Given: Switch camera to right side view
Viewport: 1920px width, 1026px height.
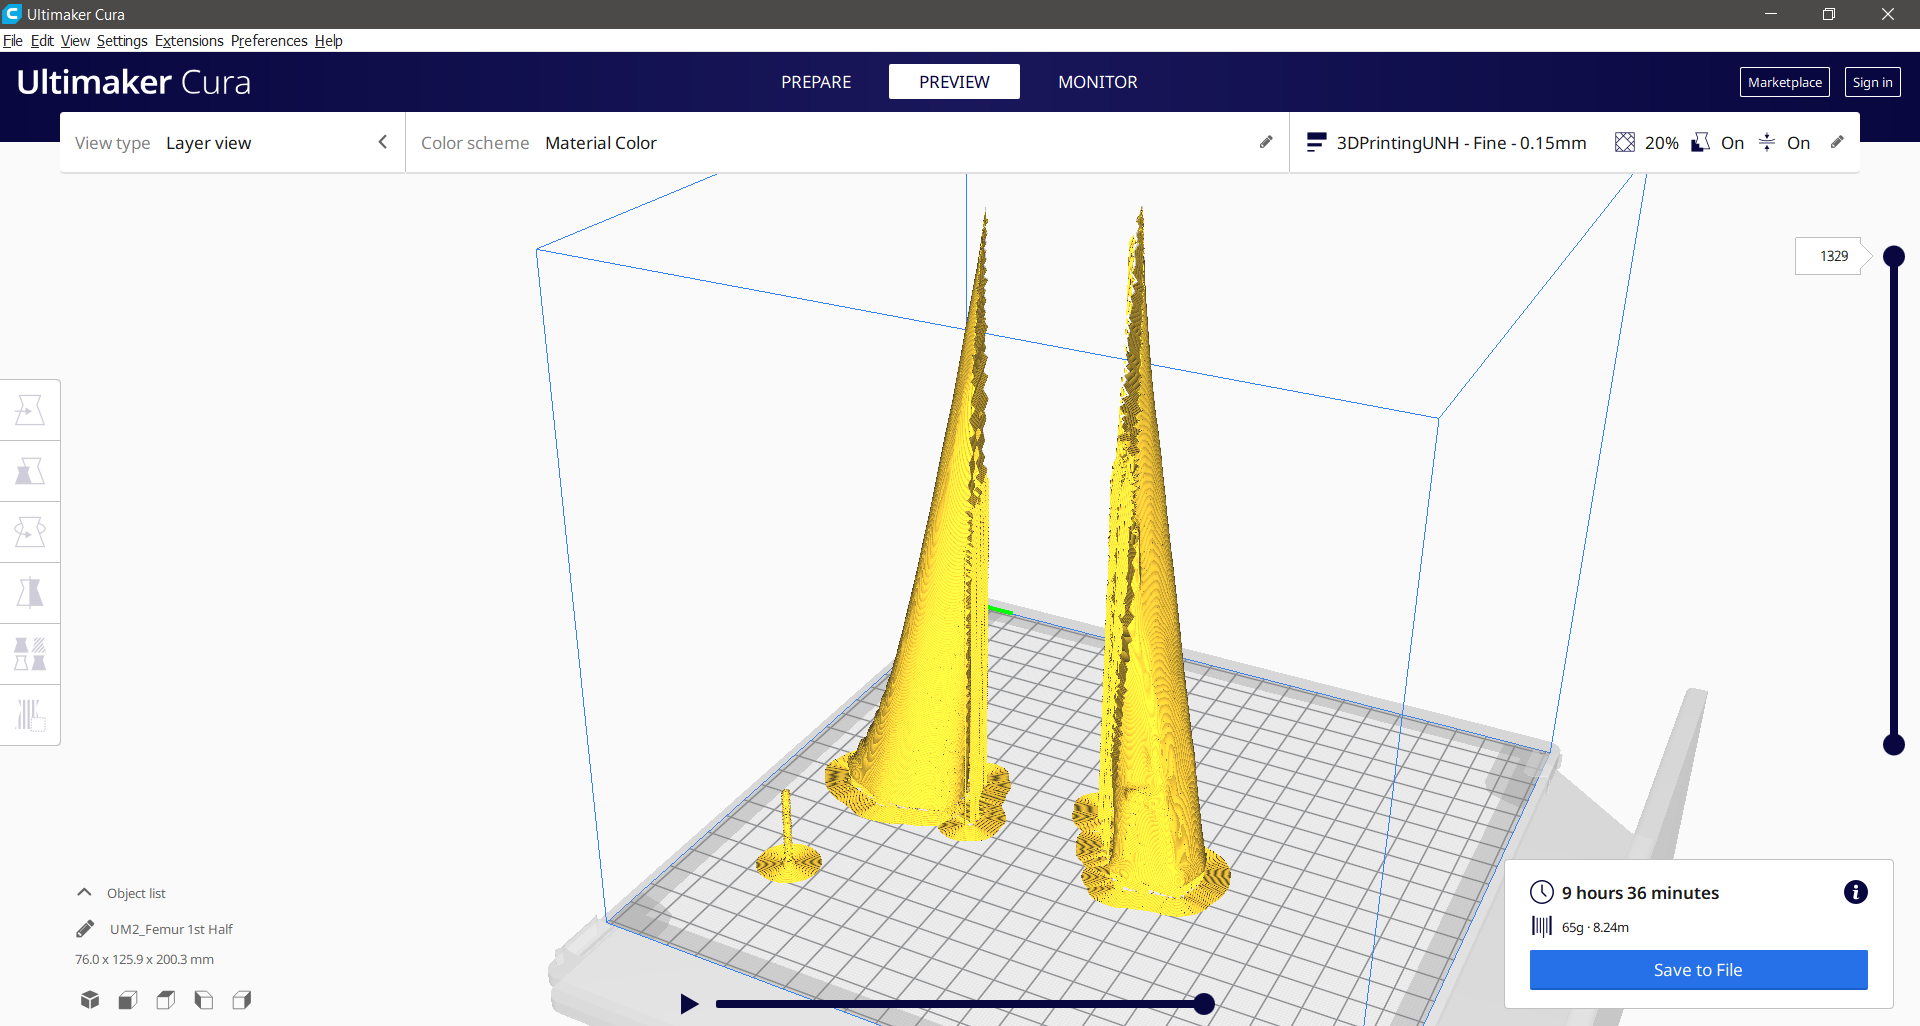Looking at the screenshot, I should 242,999.
